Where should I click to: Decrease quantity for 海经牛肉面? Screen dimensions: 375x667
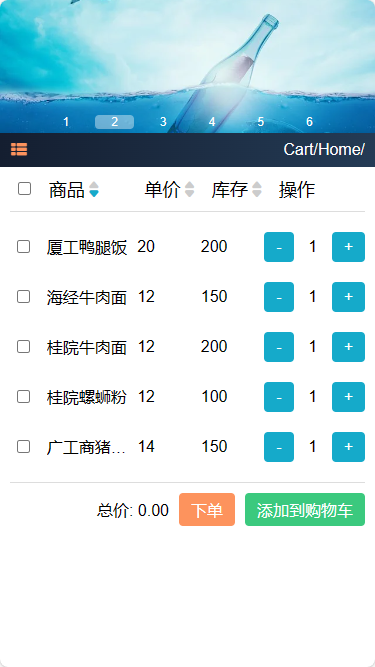click(x=279, y=297)
